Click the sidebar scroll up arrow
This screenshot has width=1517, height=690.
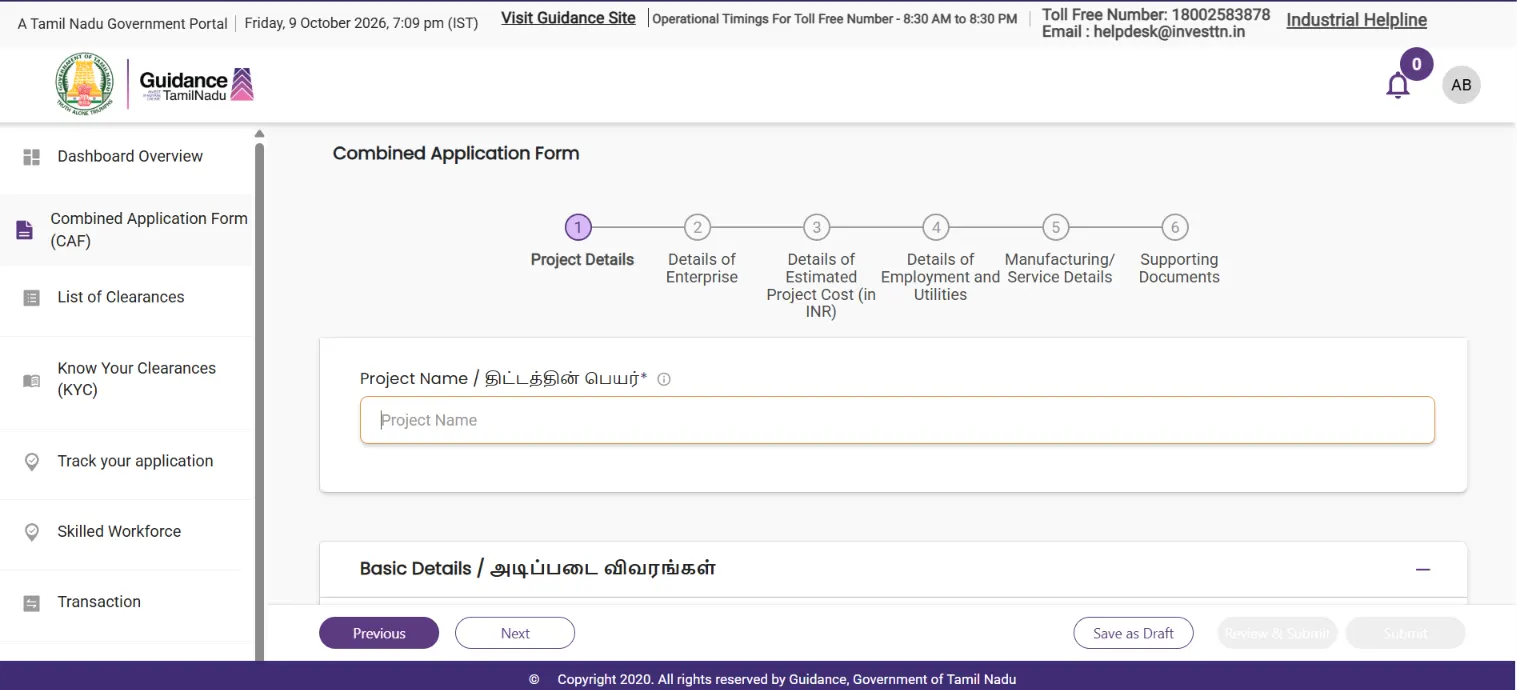pyautogui.click(x=259, y=134)
